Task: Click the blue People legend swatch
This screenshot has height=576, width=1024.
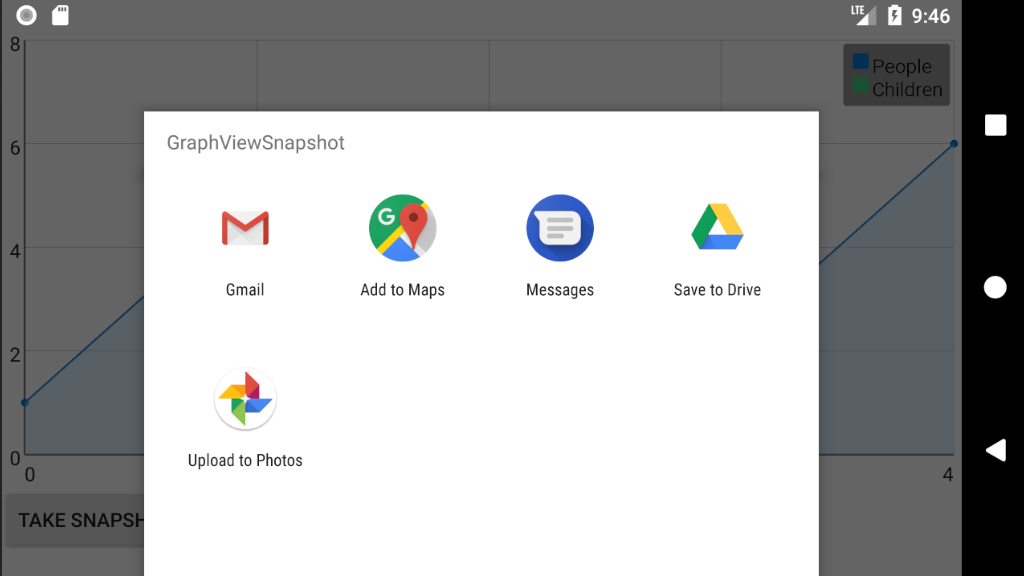Action: [861, 62]
